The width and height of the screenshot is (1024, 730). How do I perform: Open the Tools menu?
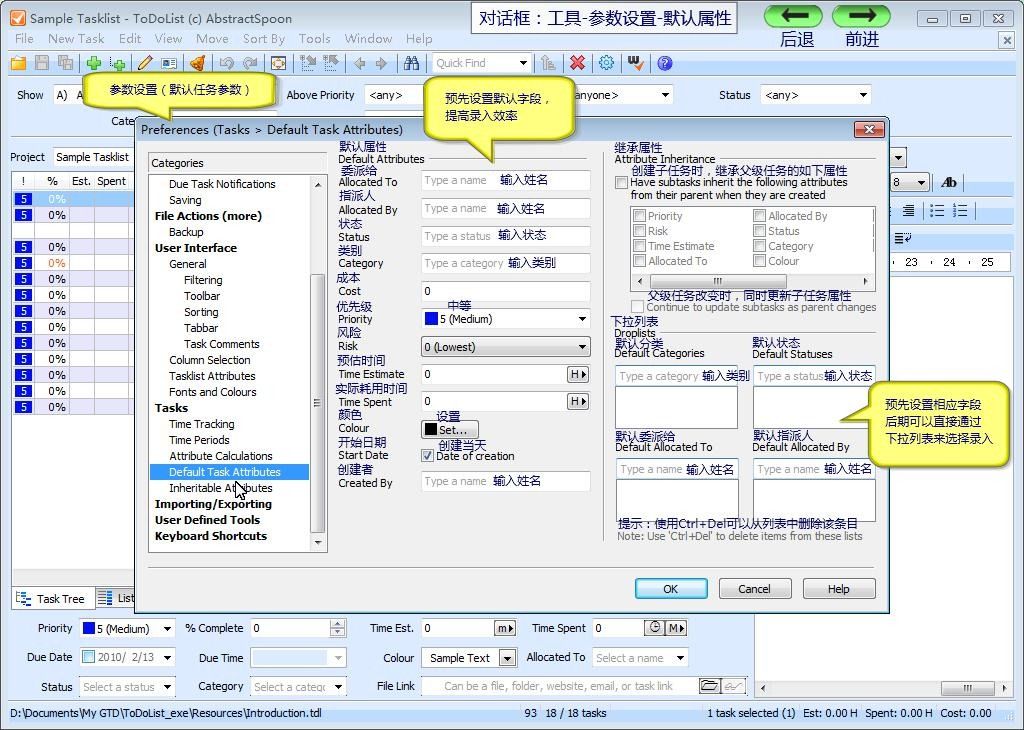click(314, 39)
